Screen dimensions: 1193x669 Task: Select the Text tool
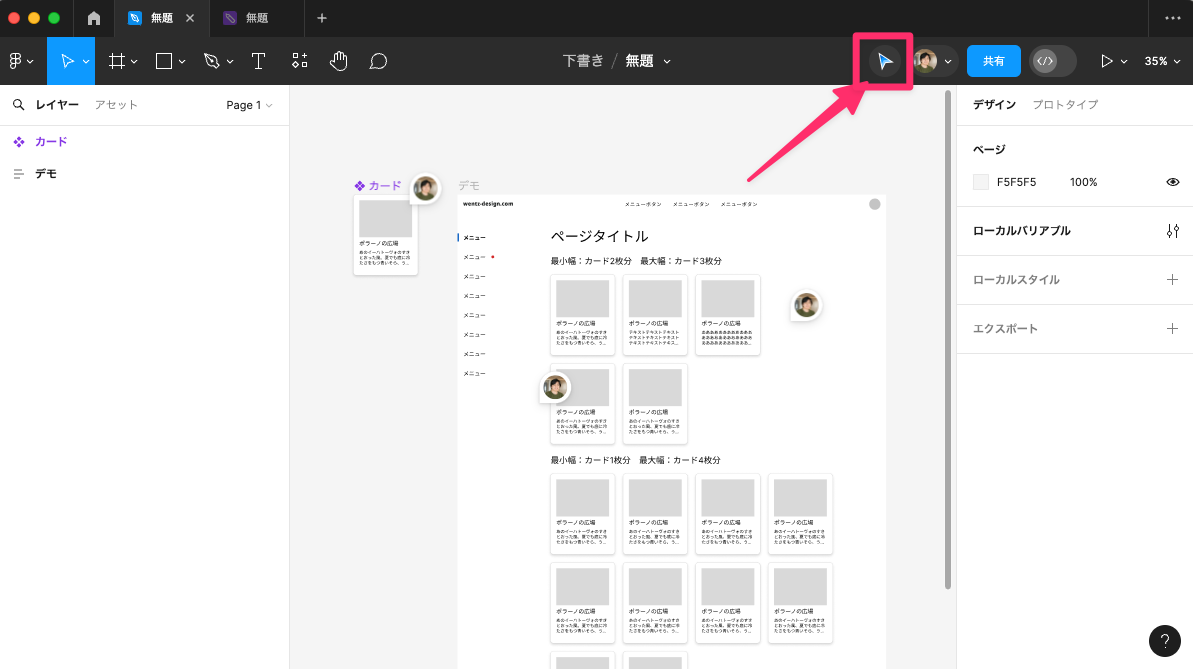click(258, 61)
